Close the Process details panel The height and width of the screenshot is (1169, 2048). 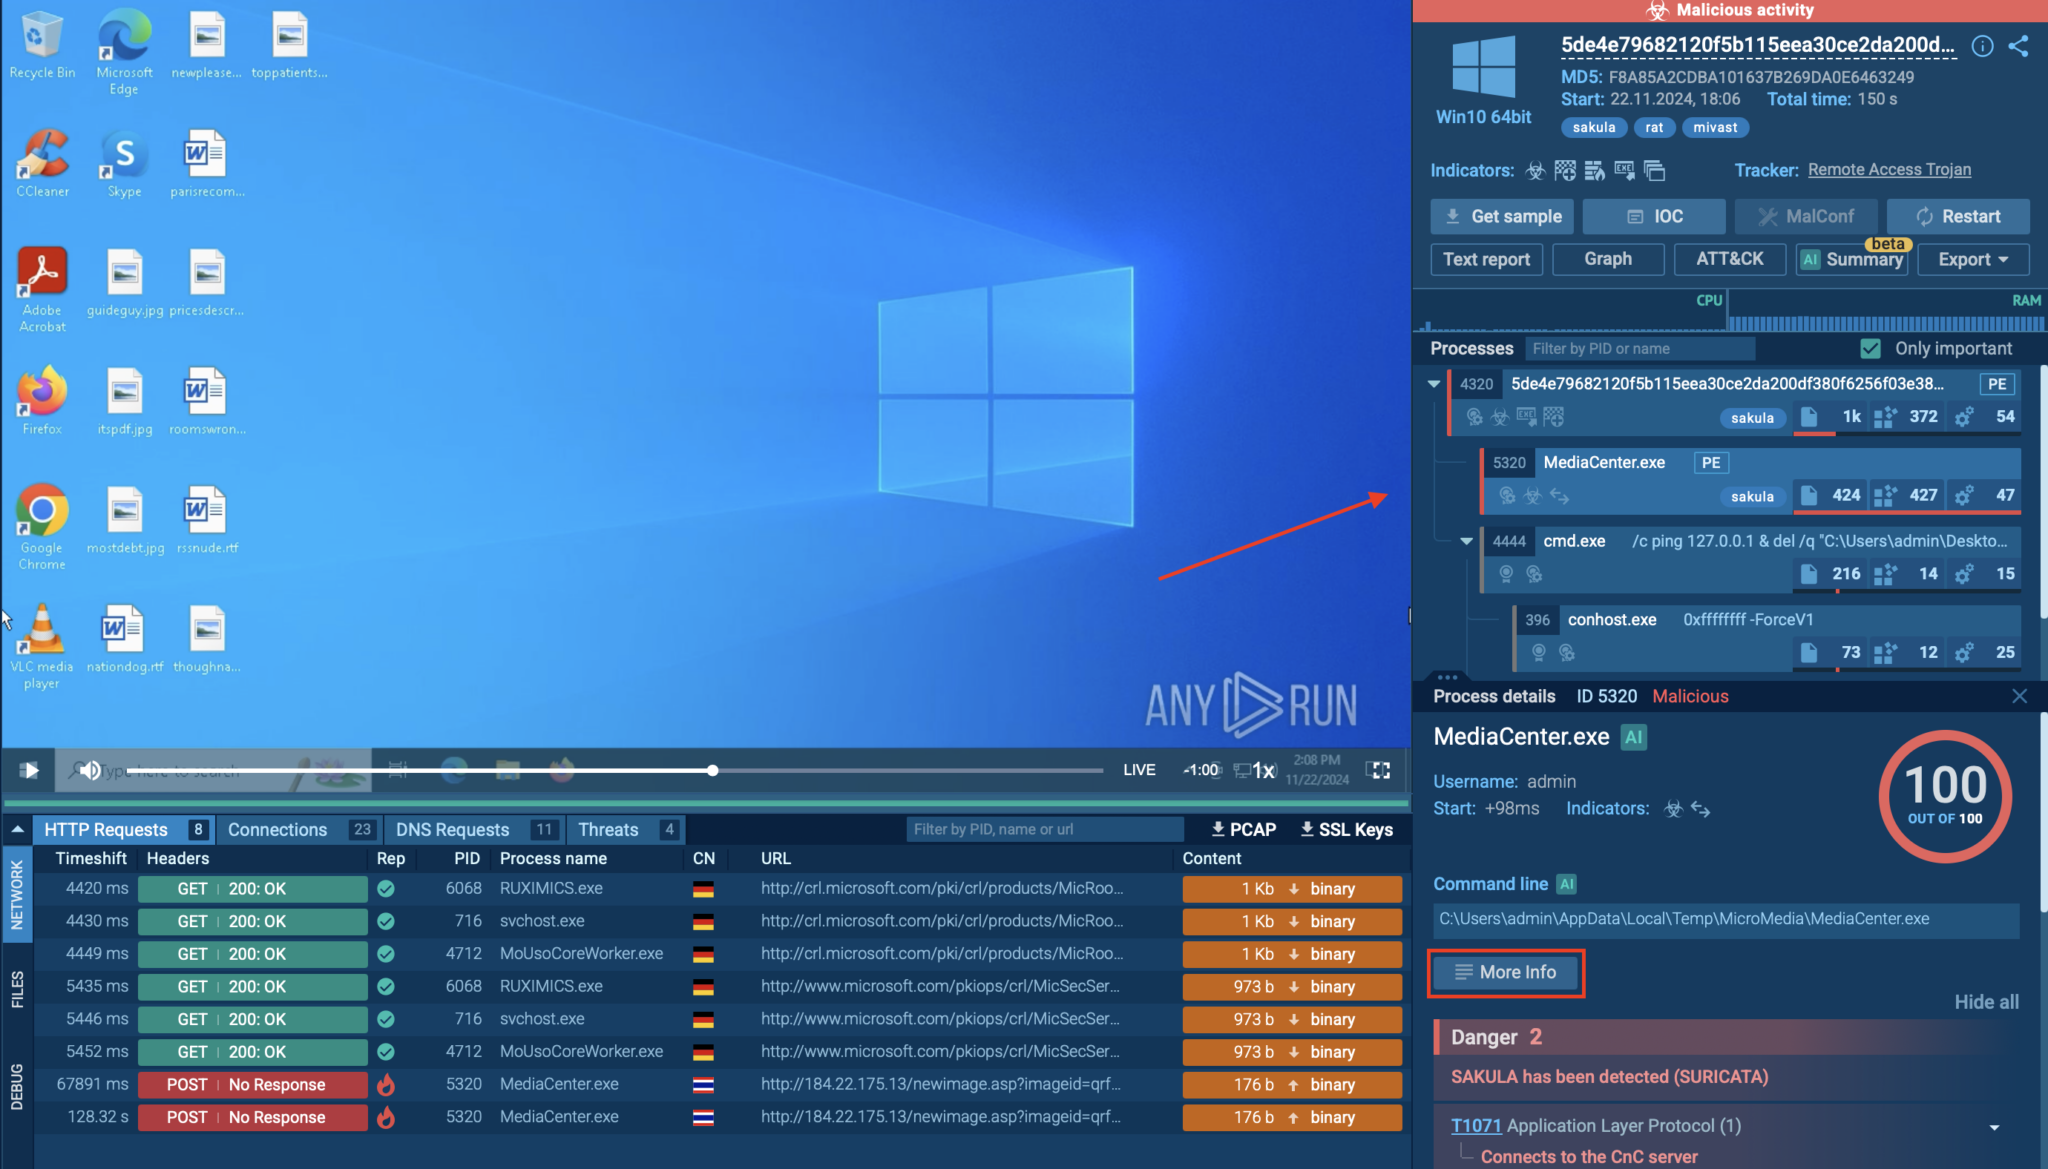pos(2019,696)
